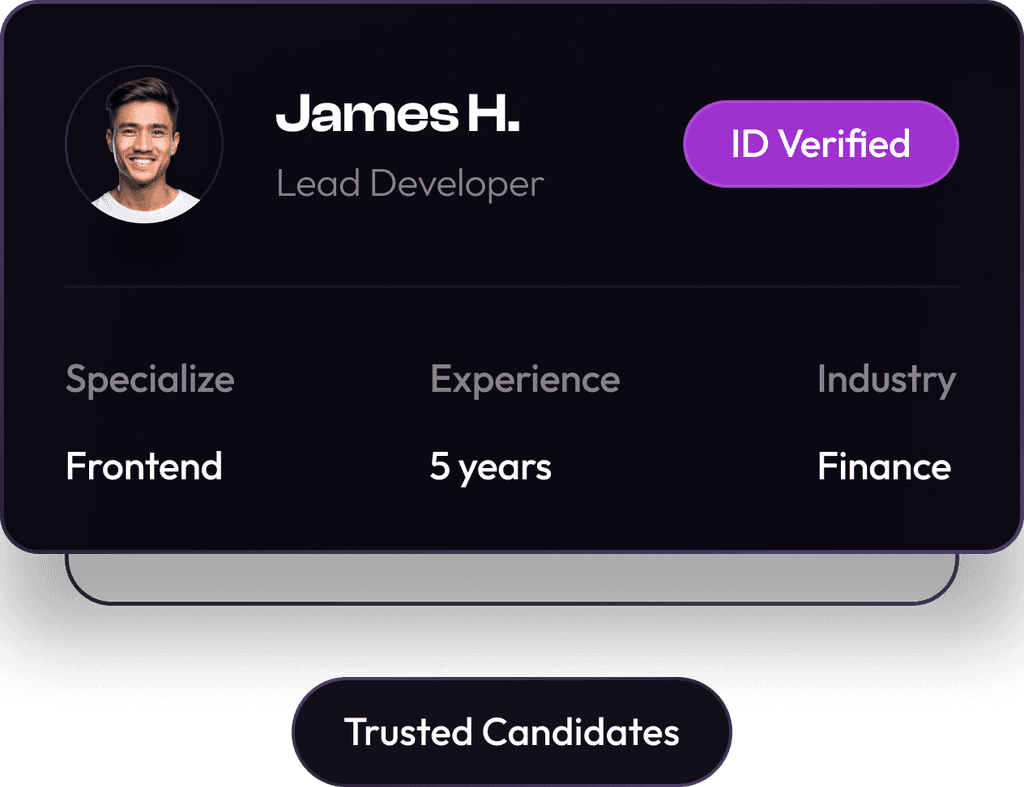Click the purple ID Verified badge
The height and width of the screenshot is (787, 1024).
[820, 144]
